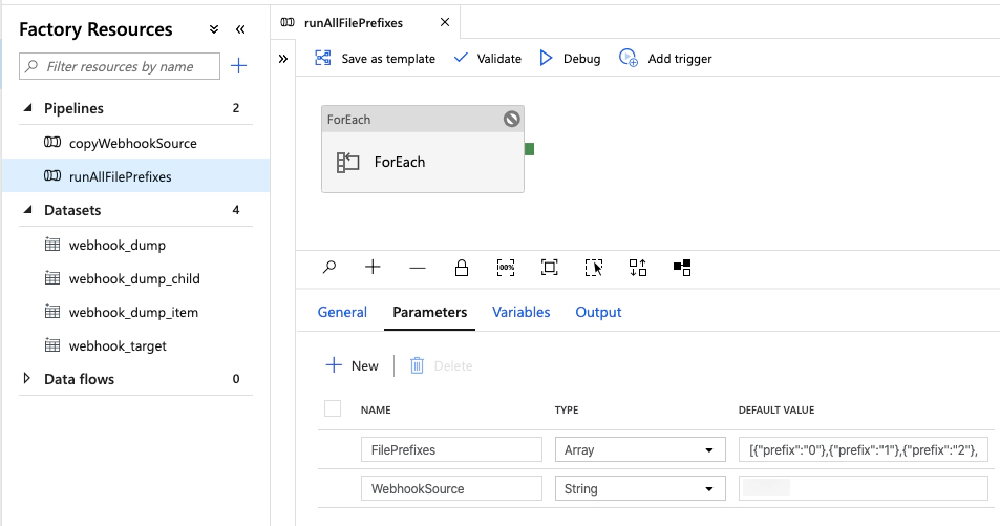Viewport: 1000px width, 526px height.
Task: Switch to the Output tab
Action: [598, 312]
